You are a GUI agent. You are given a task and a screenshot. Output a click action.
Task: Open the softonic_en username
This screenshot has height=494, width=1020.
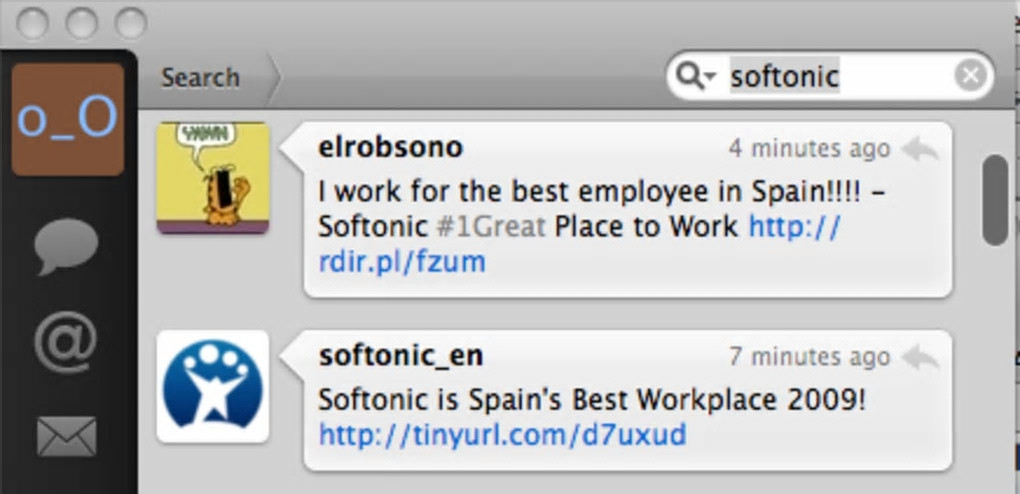click(x=401, y=356)
